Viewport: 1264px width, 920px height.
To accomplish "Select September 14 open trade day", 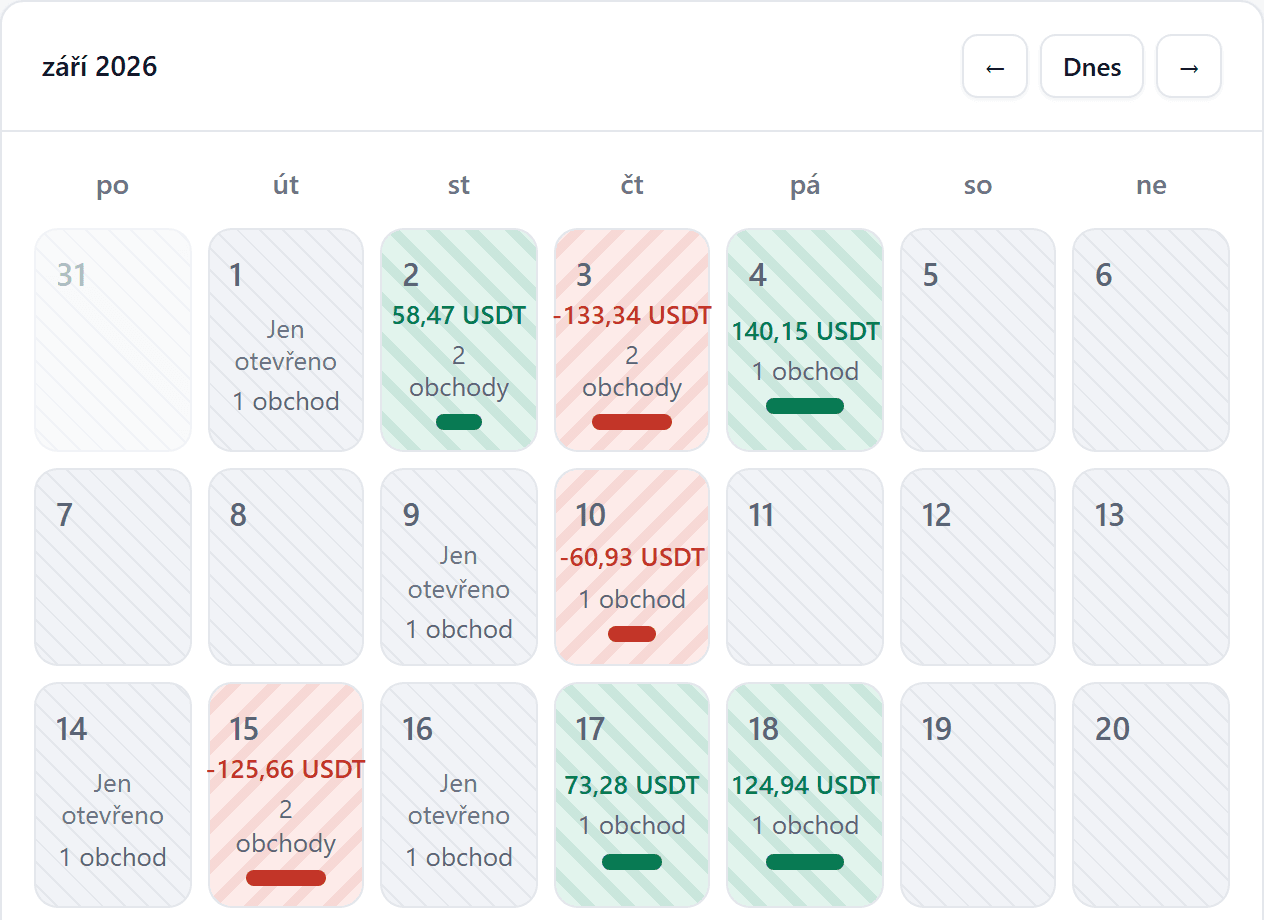I will click(113, 795).
